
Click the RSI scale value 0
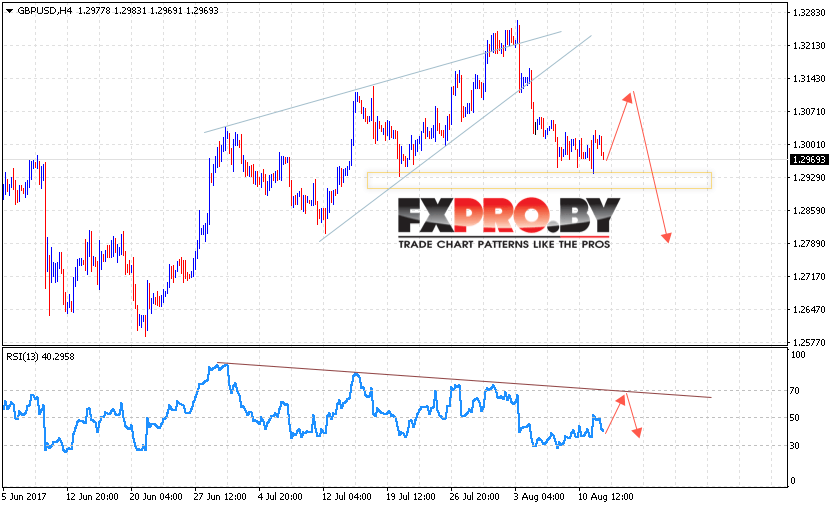click(x=792, y=480)
